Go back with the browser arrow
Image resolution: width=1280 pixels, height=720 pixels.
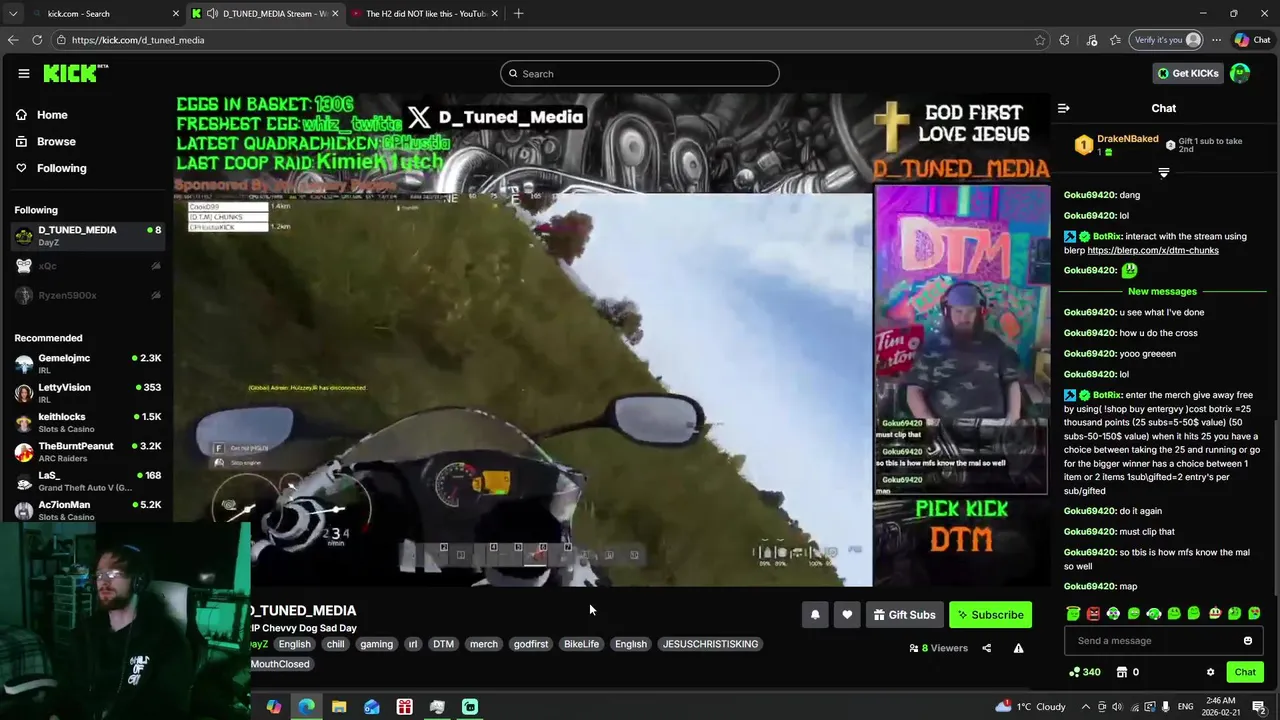(13, 40)
